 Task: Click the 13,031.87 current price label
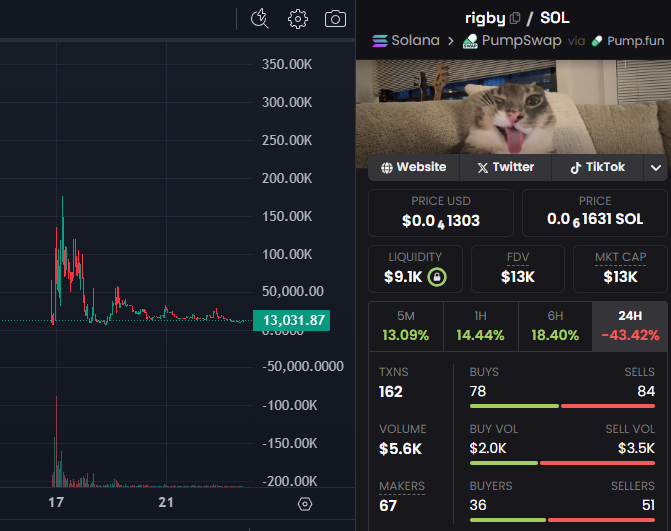(291, 320)
